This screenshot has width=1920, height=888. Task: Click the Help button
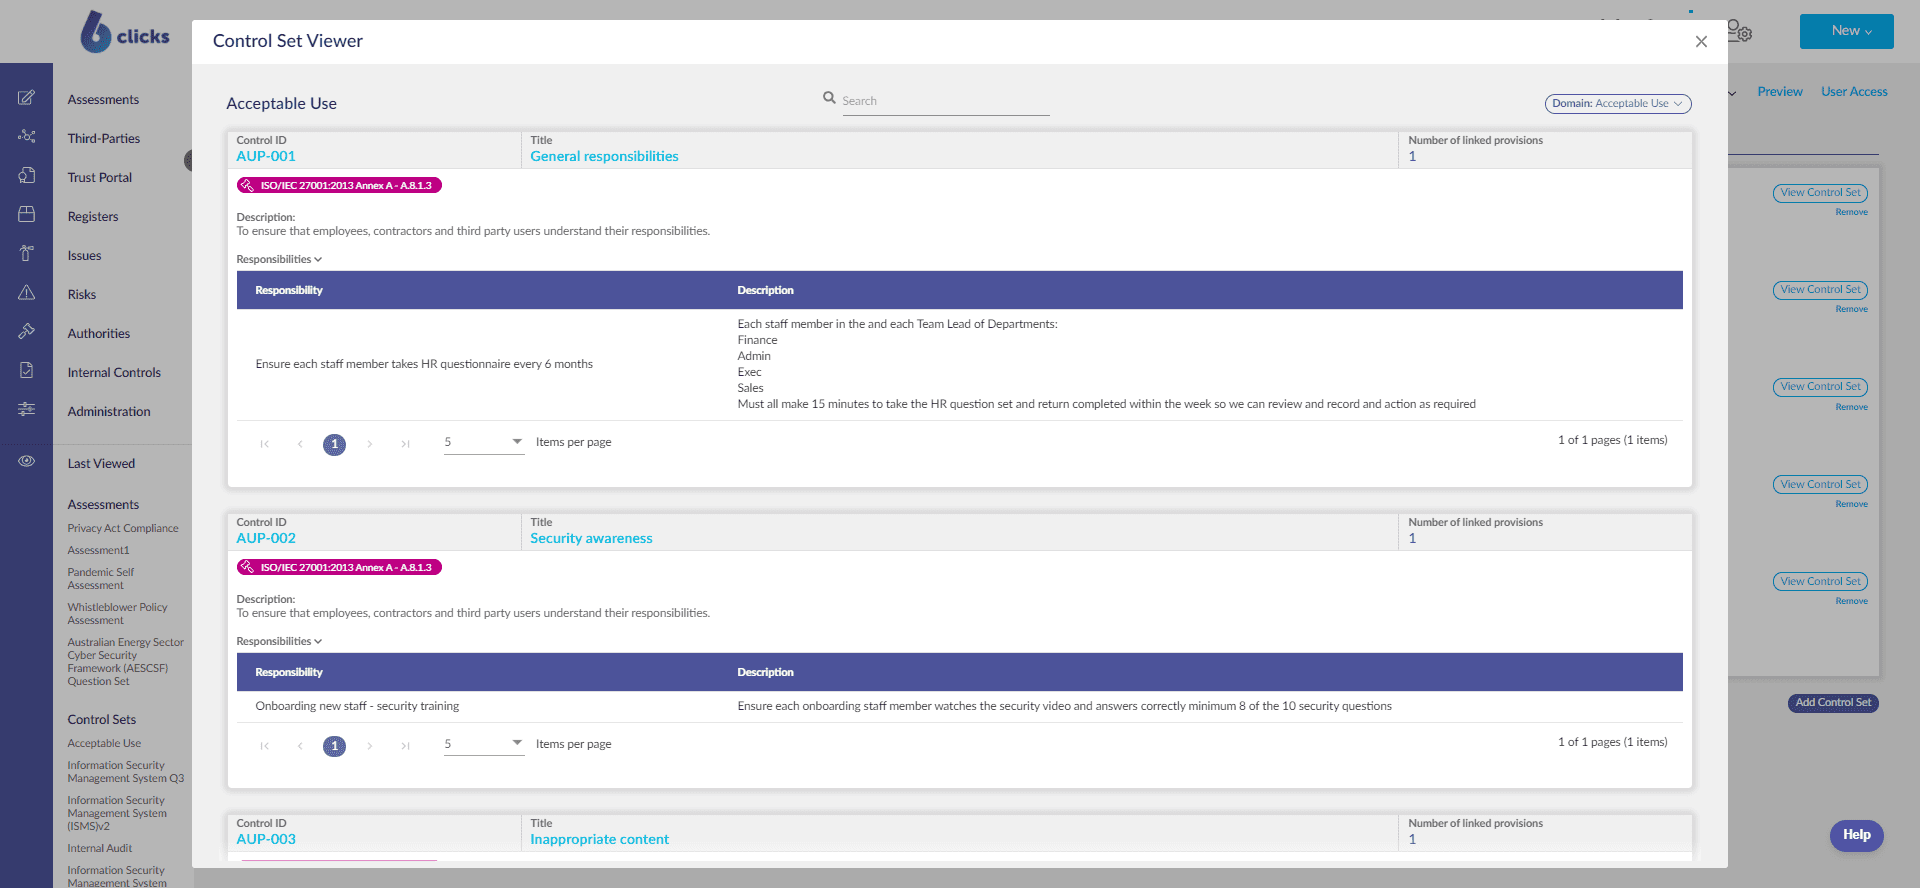(1856, 835)
